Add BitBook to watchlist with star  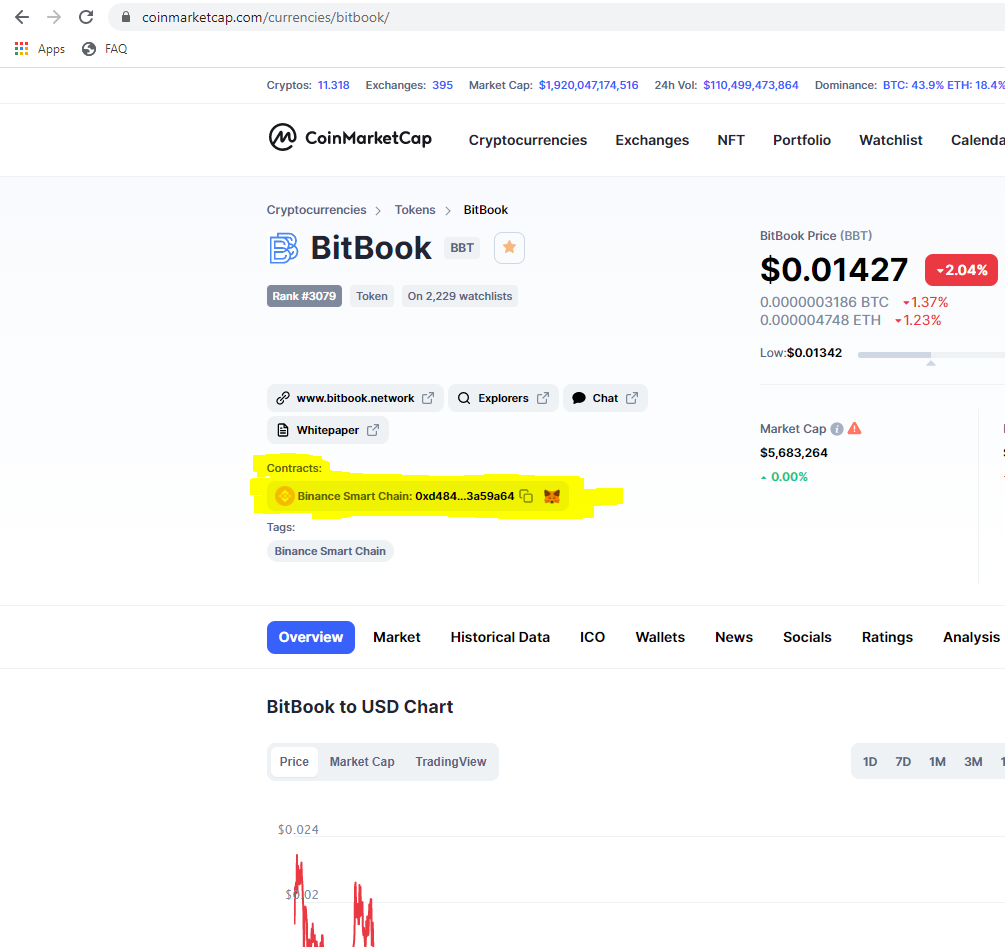[x=510, y=247]
